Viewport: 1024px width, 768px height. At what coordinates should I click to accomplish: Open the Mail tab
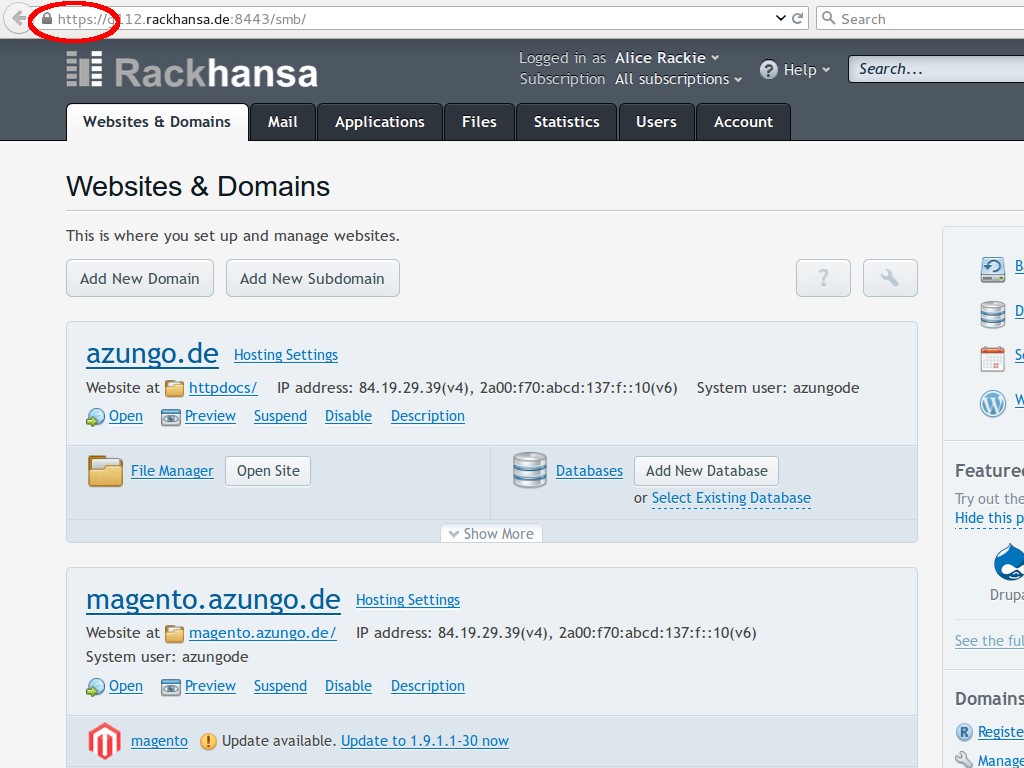283,122
